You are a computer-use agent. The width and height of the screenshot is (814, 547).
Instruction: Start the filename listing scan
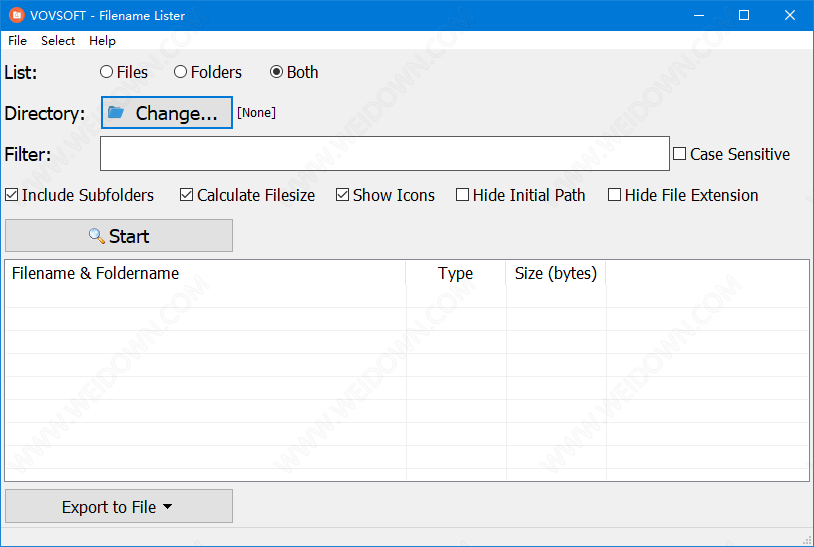click(119, 236)
